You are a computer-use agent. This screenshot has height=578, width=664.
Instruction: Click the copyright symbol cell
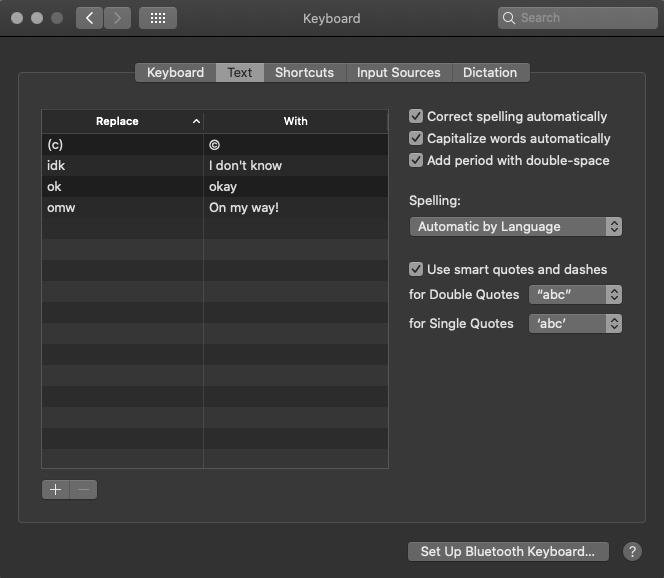[x=296, y=144]
